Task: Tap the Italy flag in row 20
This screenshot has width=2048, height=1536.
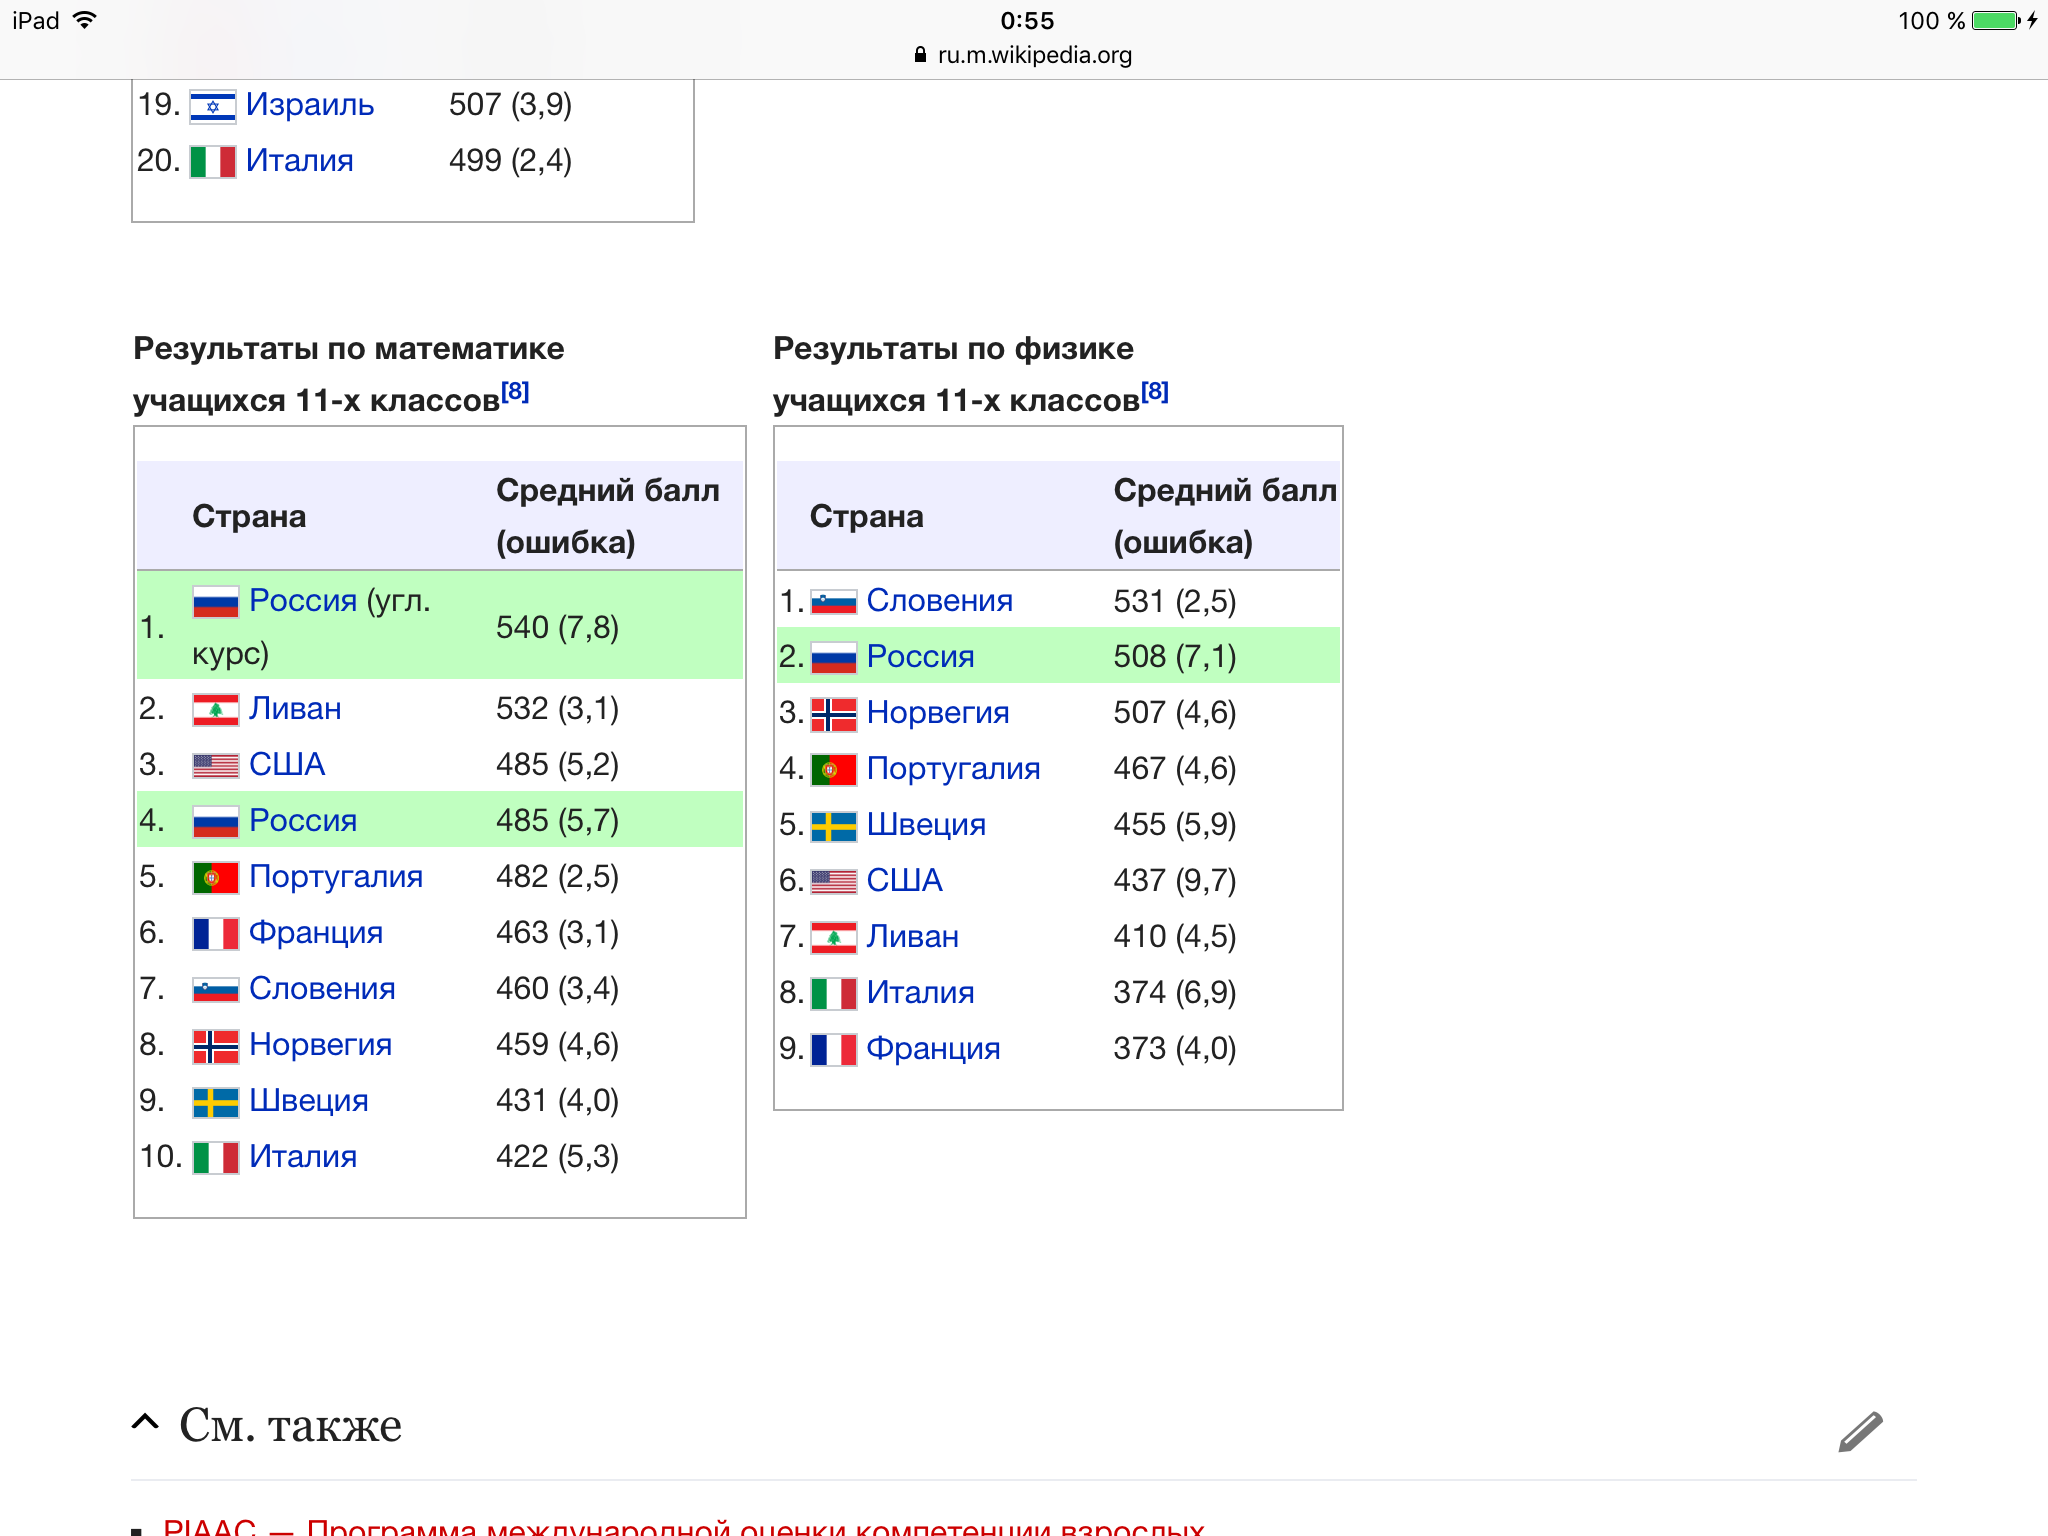Action: (213, 162)
